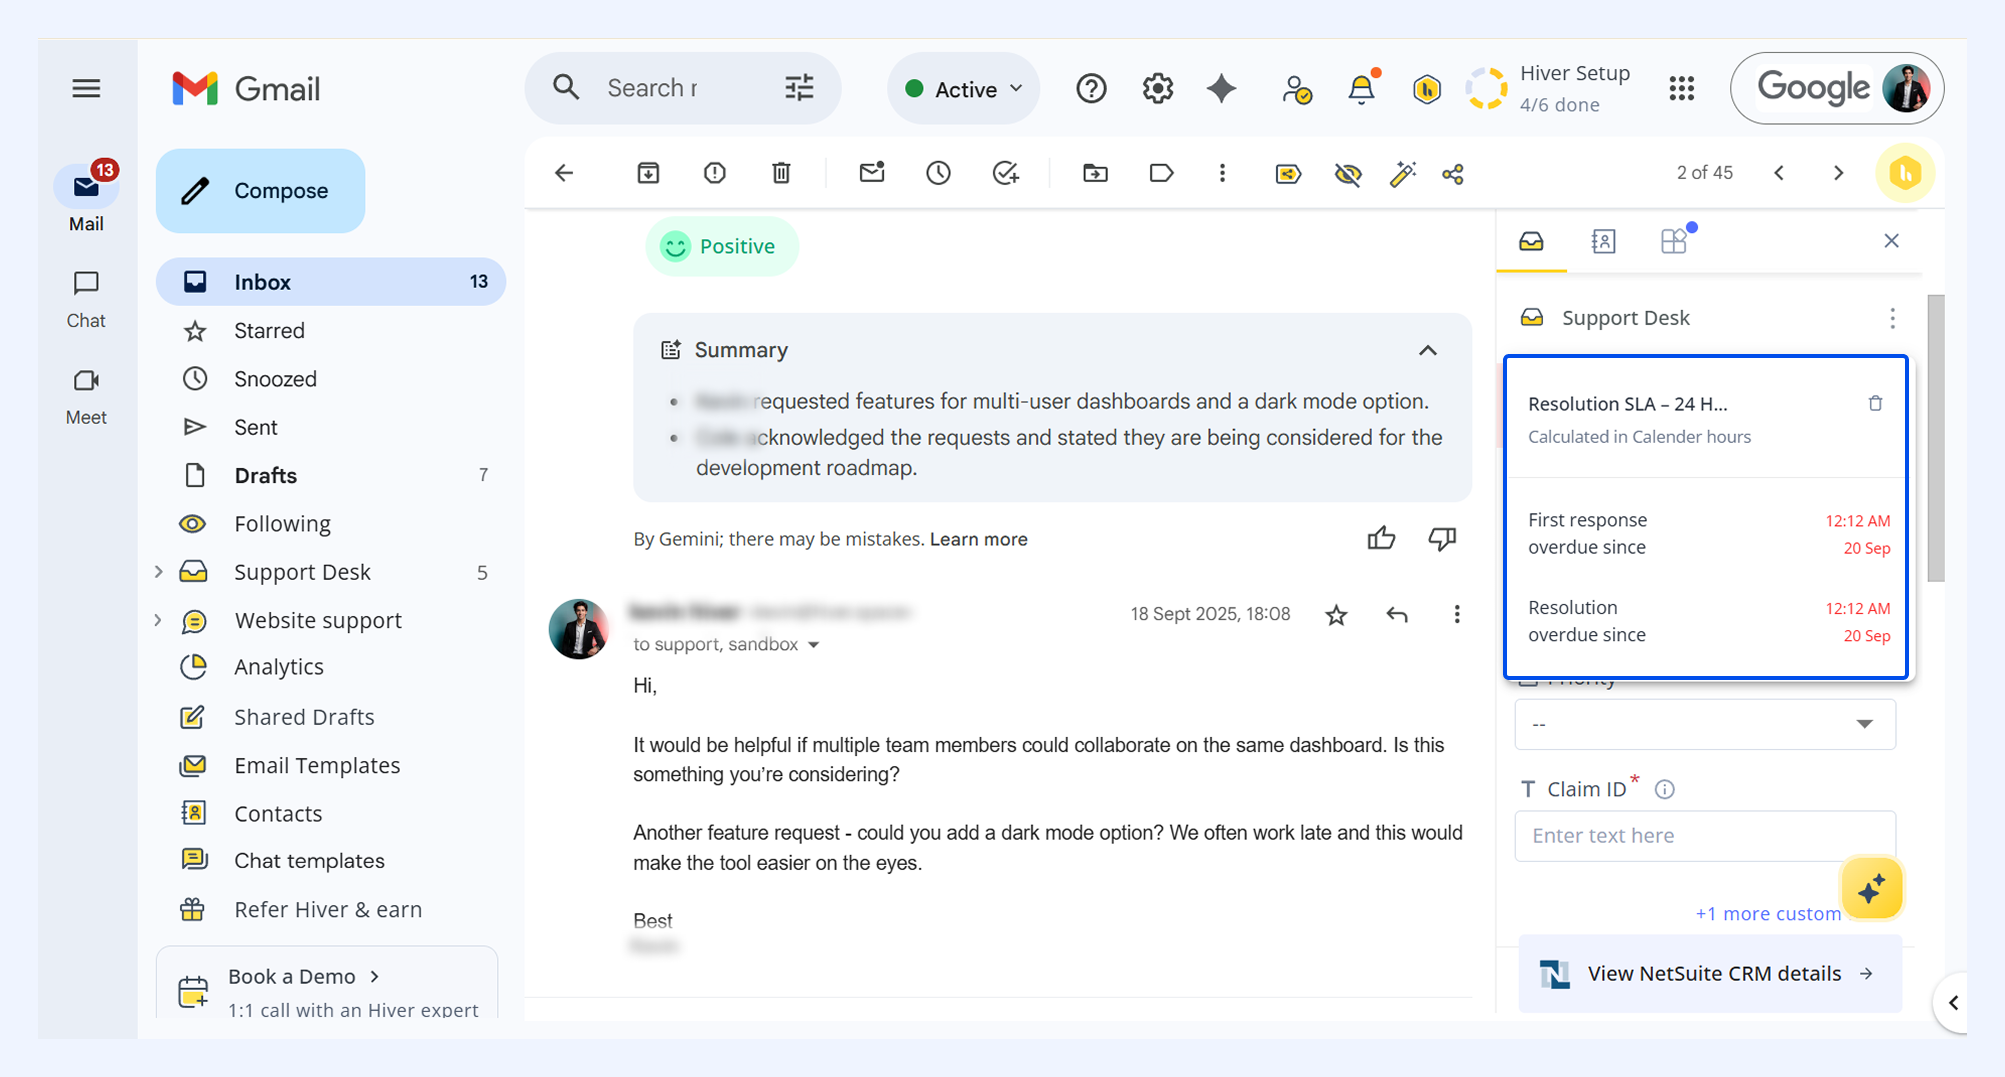
Task: Open Hiver notifications bell icon
Action: pyautogui.click(x=1361, y=89)
